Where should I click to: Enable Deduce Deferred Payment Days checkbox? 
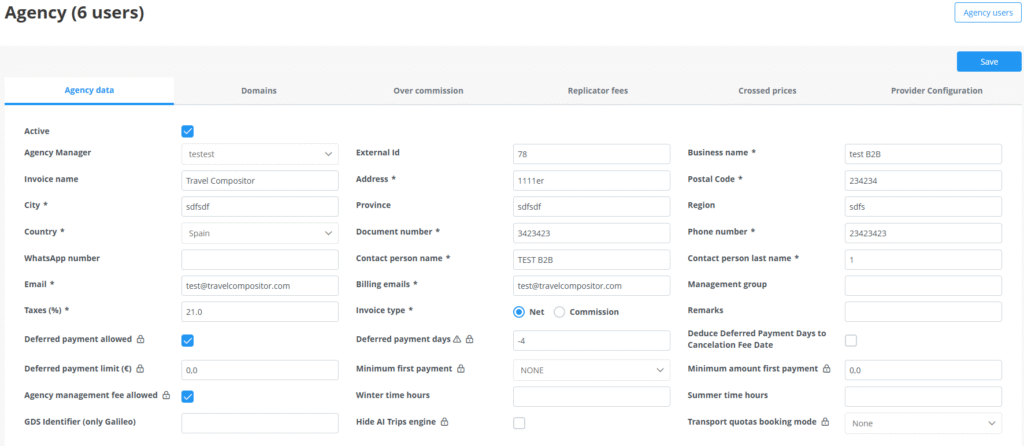(851, 340)
